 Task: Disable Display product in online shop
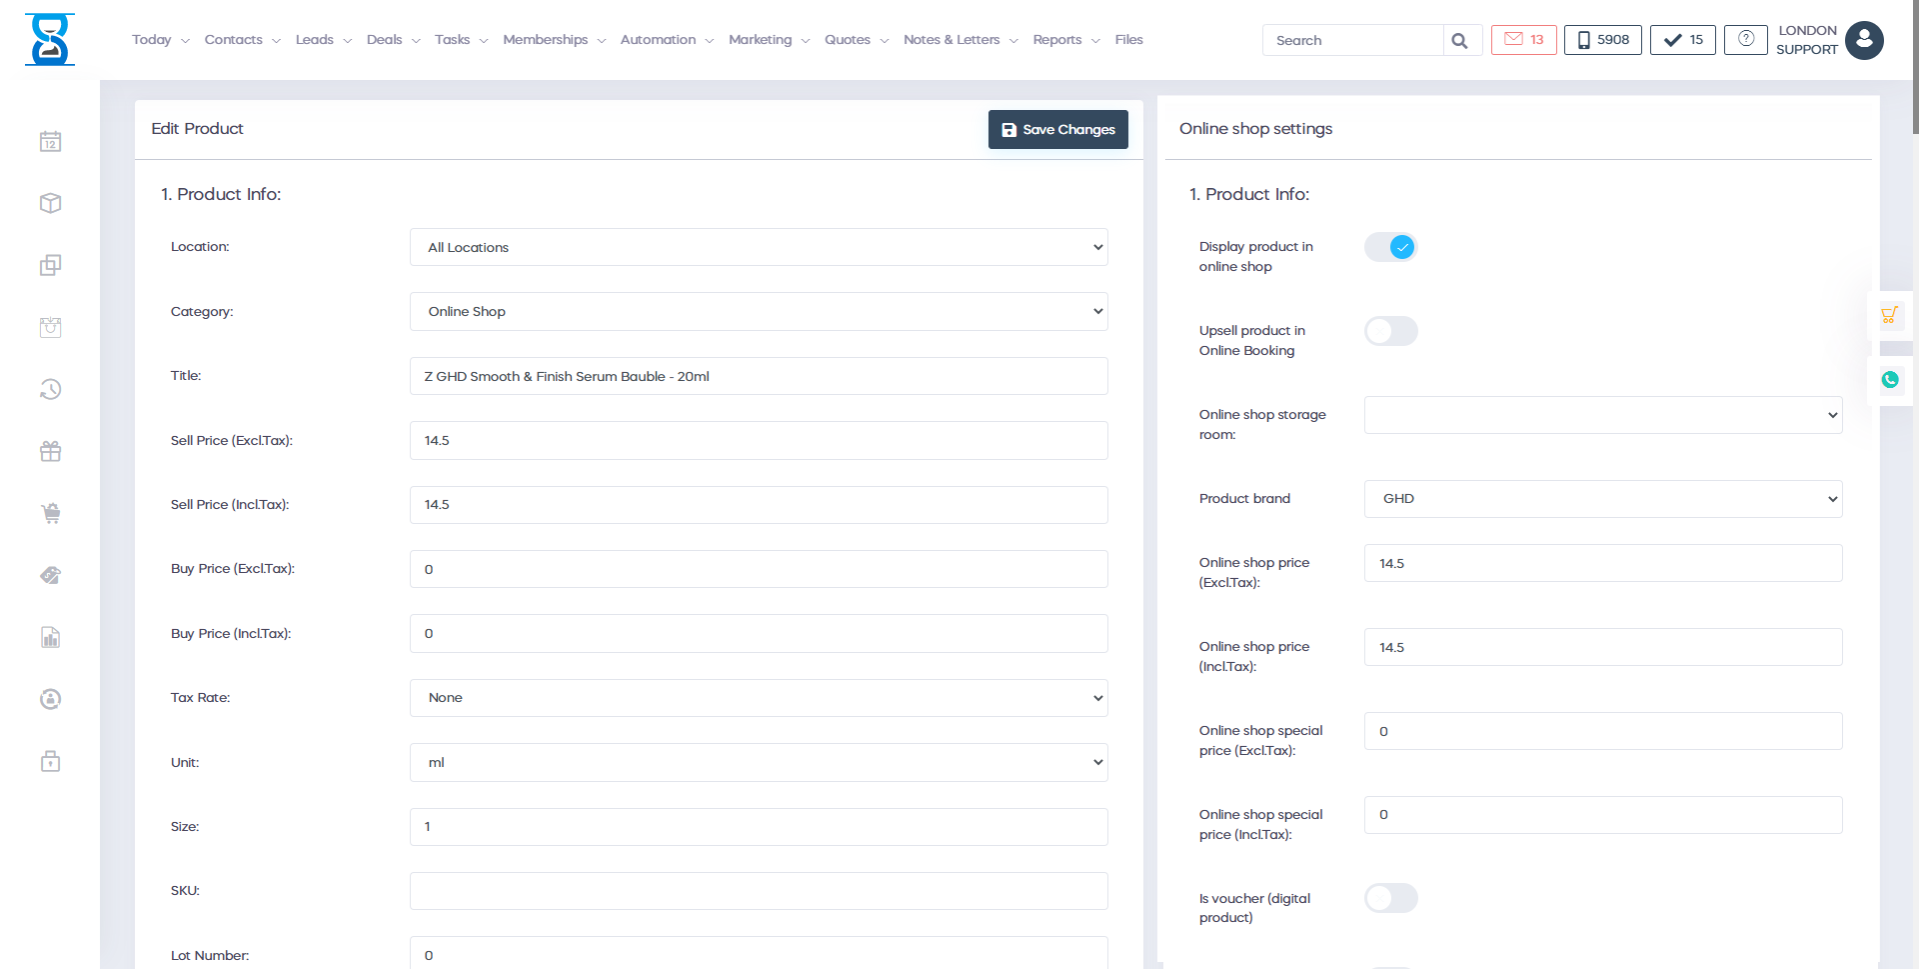1390,247
